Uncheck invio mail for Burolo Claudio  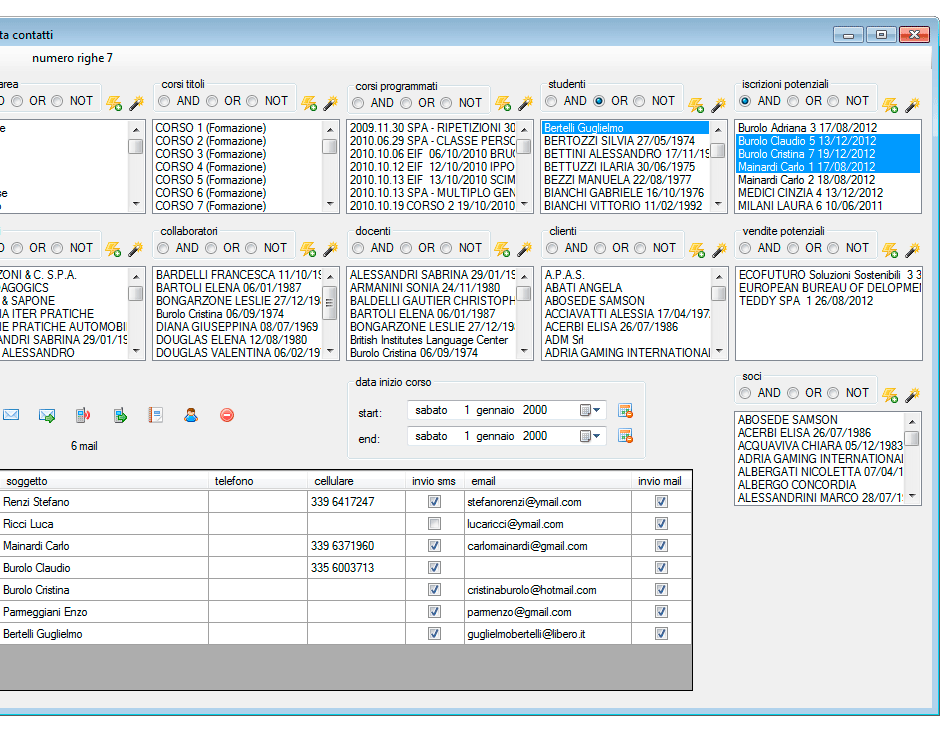tap(661, 568)
